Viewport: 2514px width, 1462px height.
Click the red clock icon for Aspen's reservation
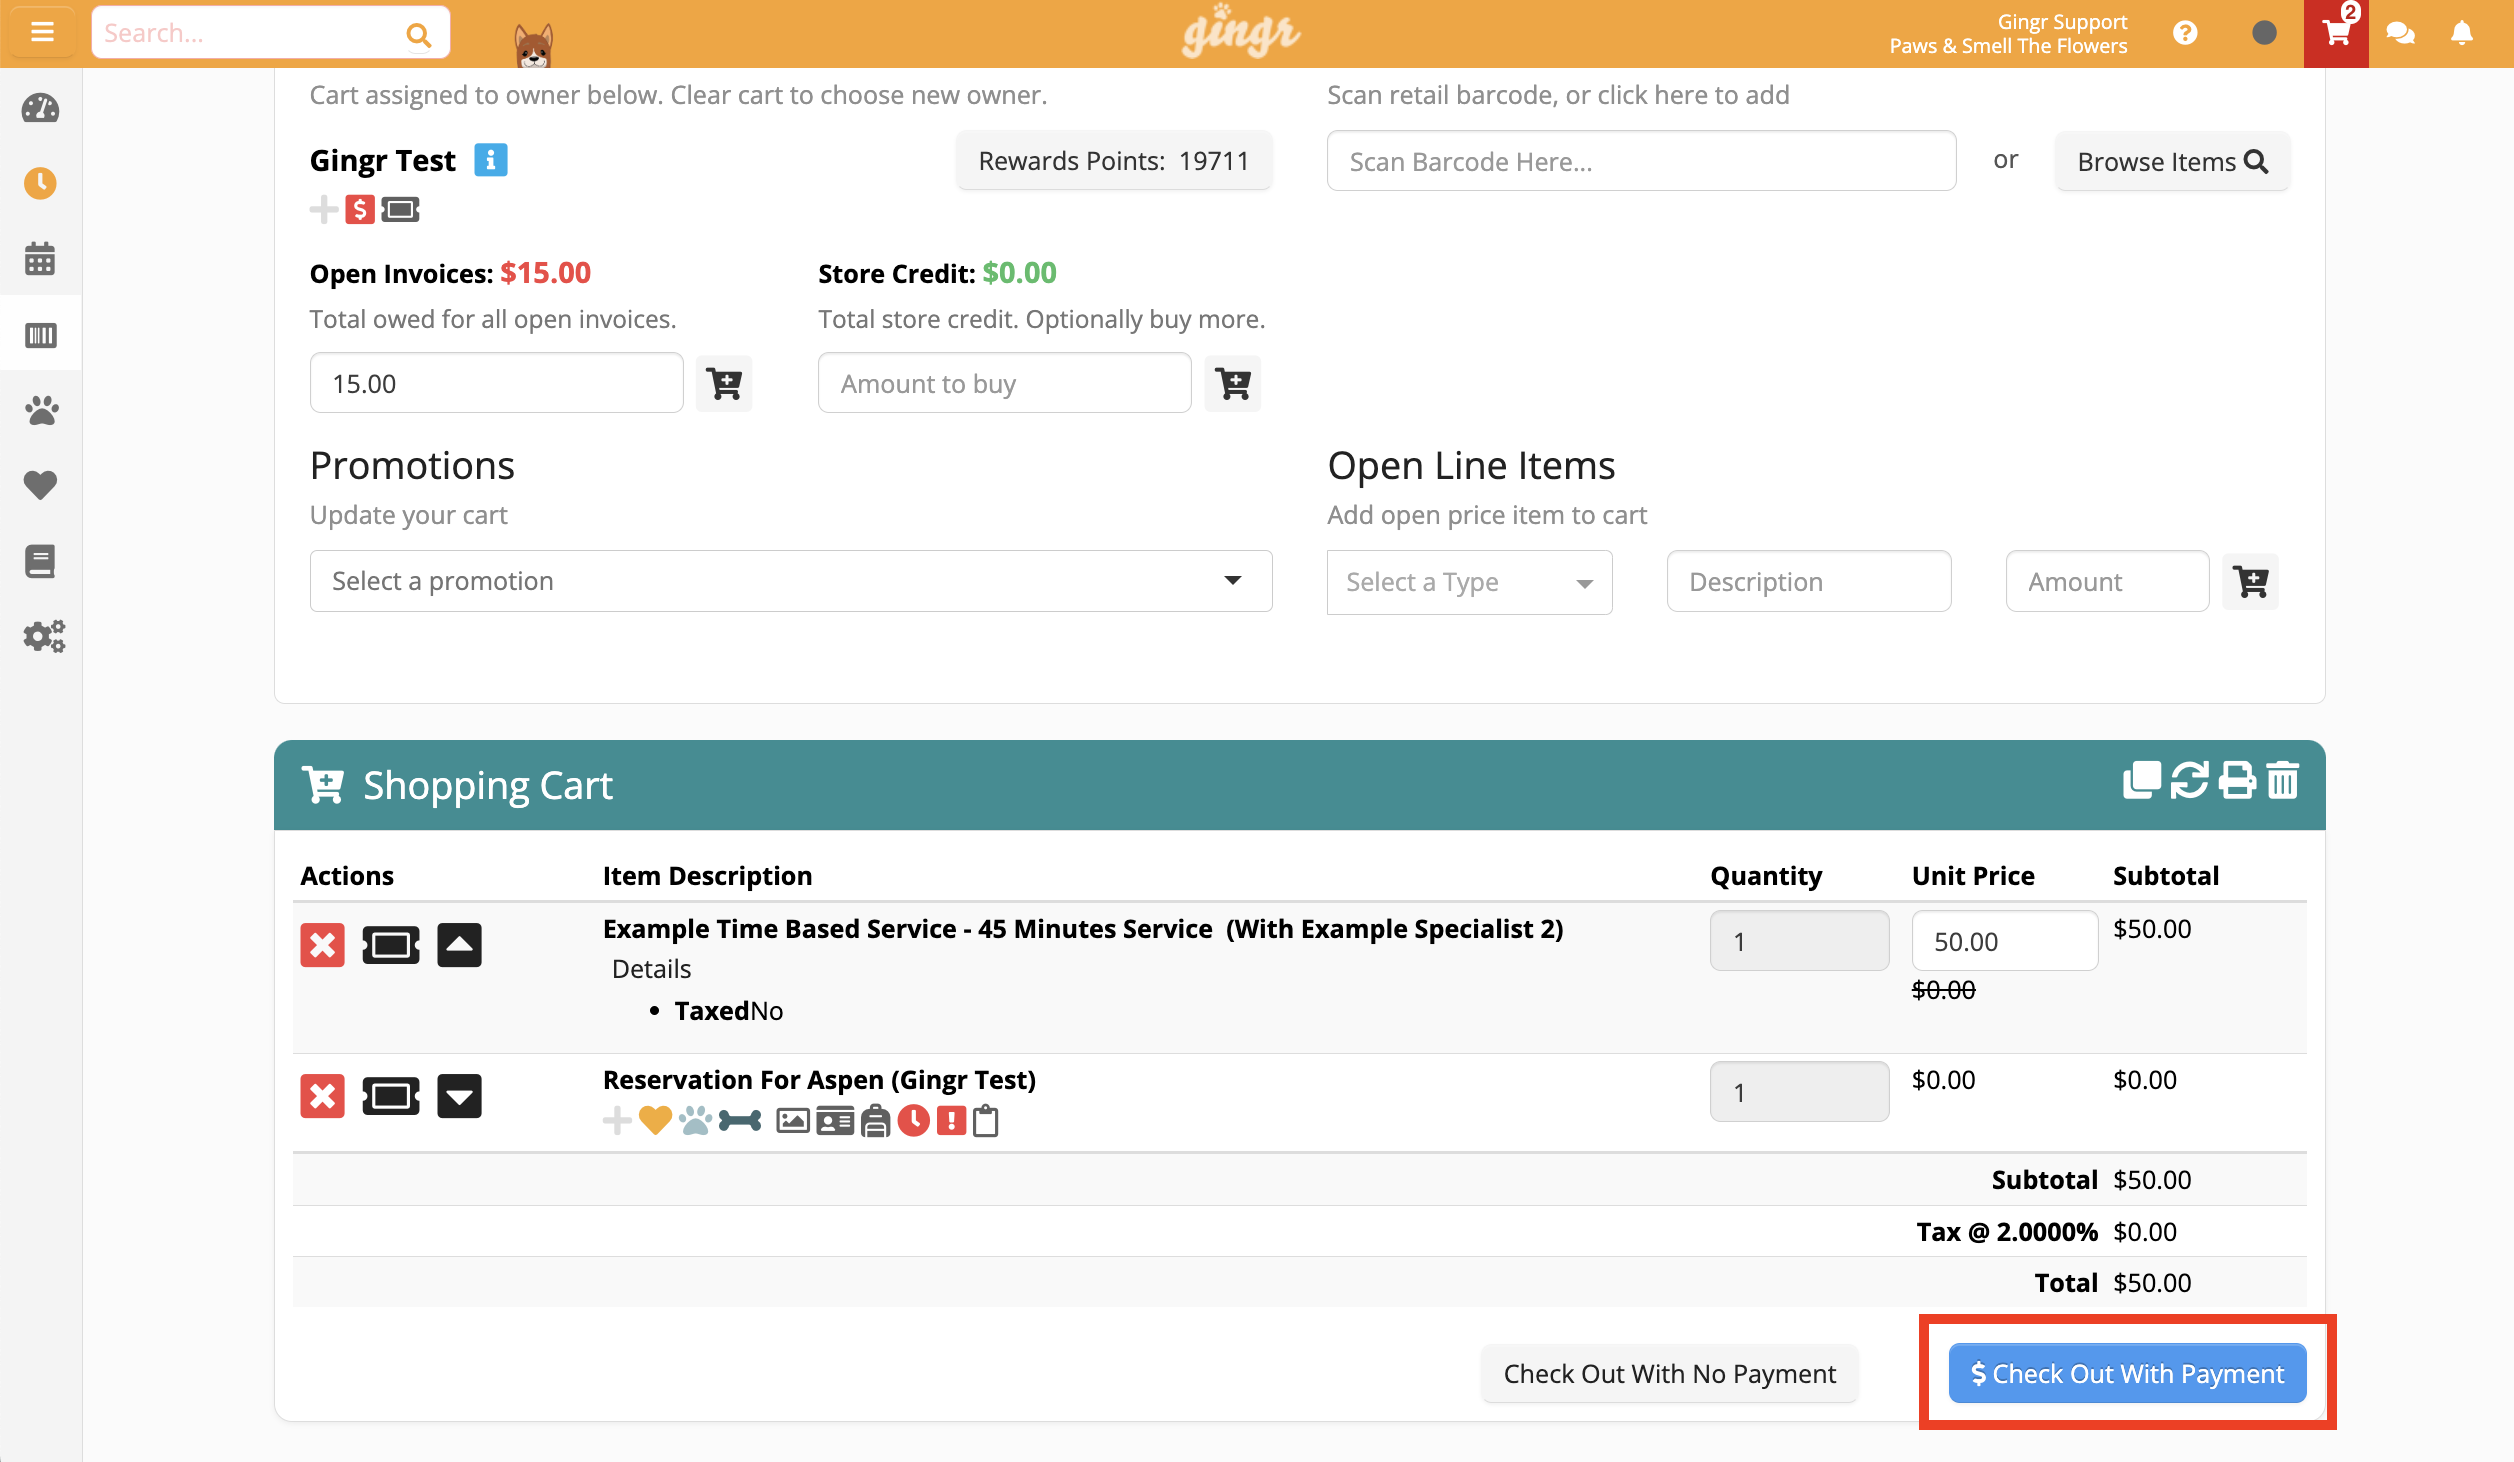coord(915,1121)
